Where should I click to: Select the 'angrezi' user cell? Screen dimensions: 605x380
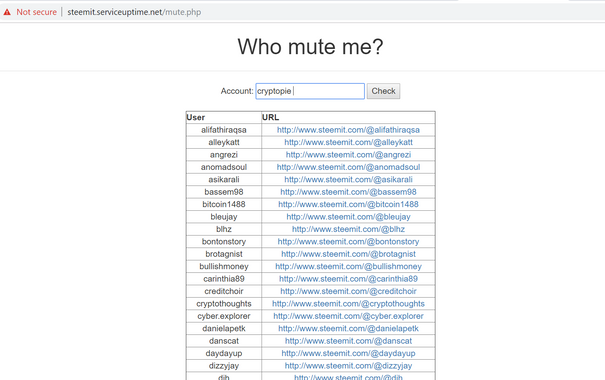(x=224, y=155)
